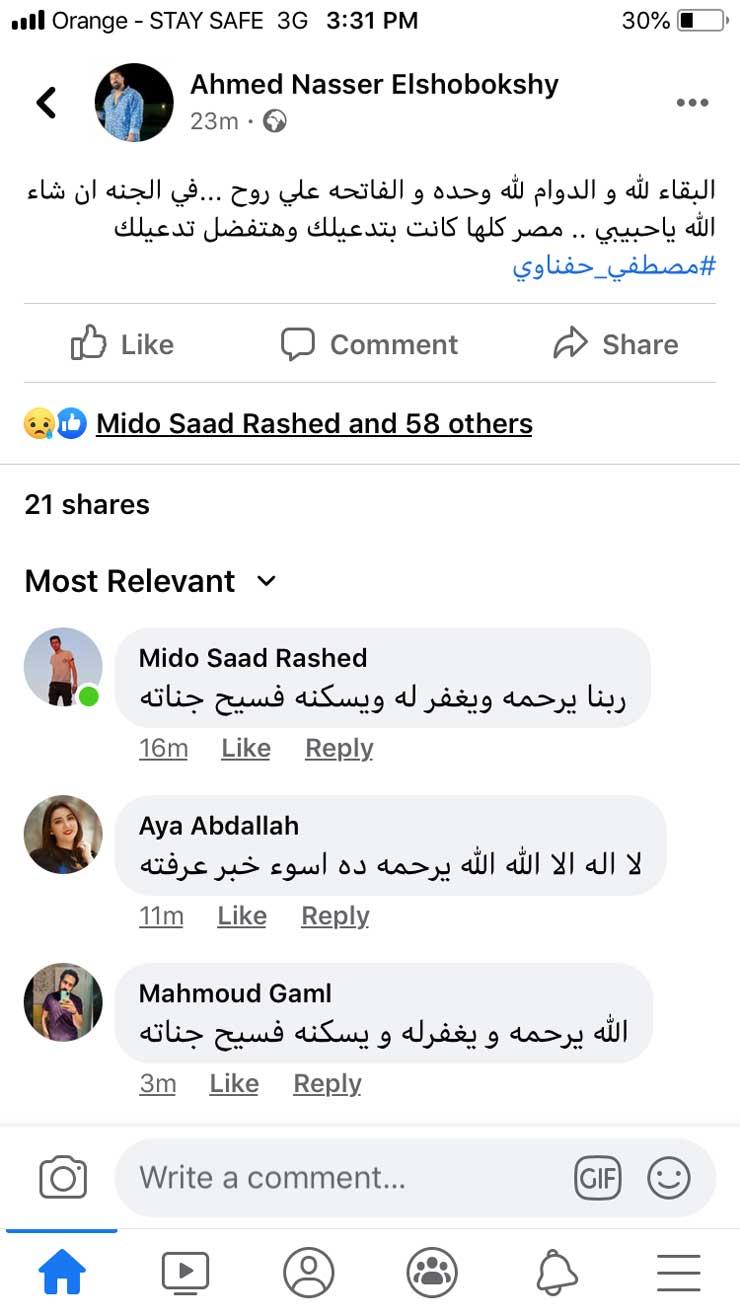Open the hamburger menu tab
This screenshot has width=740, height=1316.
(x=678, y=1273)
